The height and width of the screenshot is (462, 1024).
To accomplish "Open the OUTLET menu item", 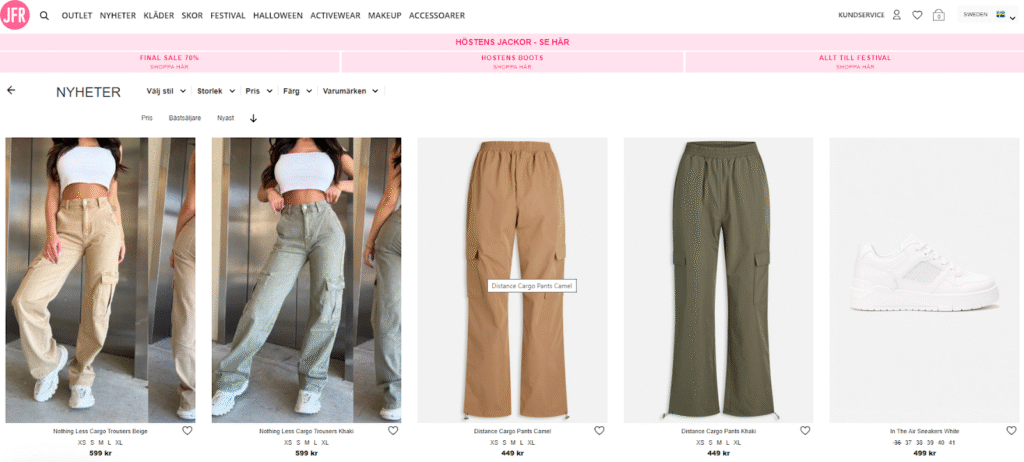I will pos(77,16).
